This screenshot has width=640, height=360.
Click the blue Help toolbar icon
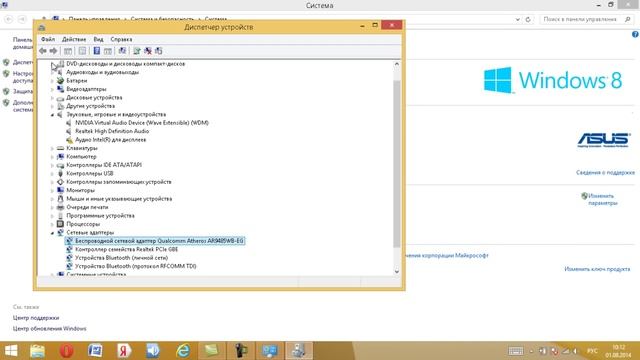(x=97, y=51)
